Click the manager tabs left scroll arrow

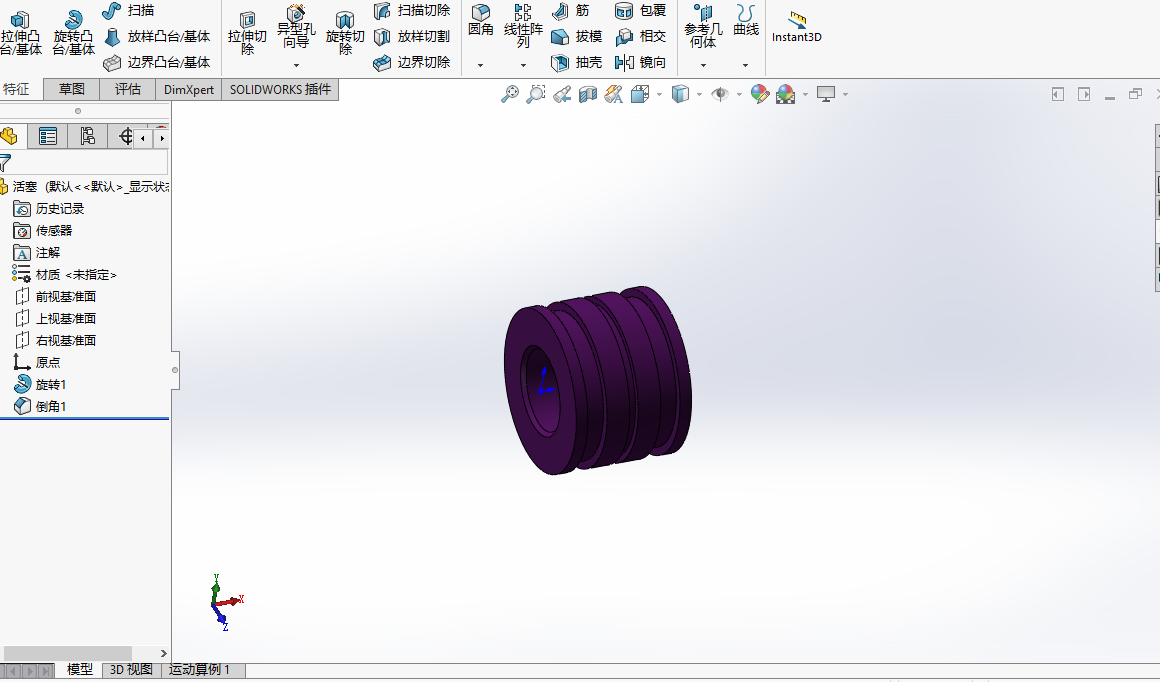[143, 138]
